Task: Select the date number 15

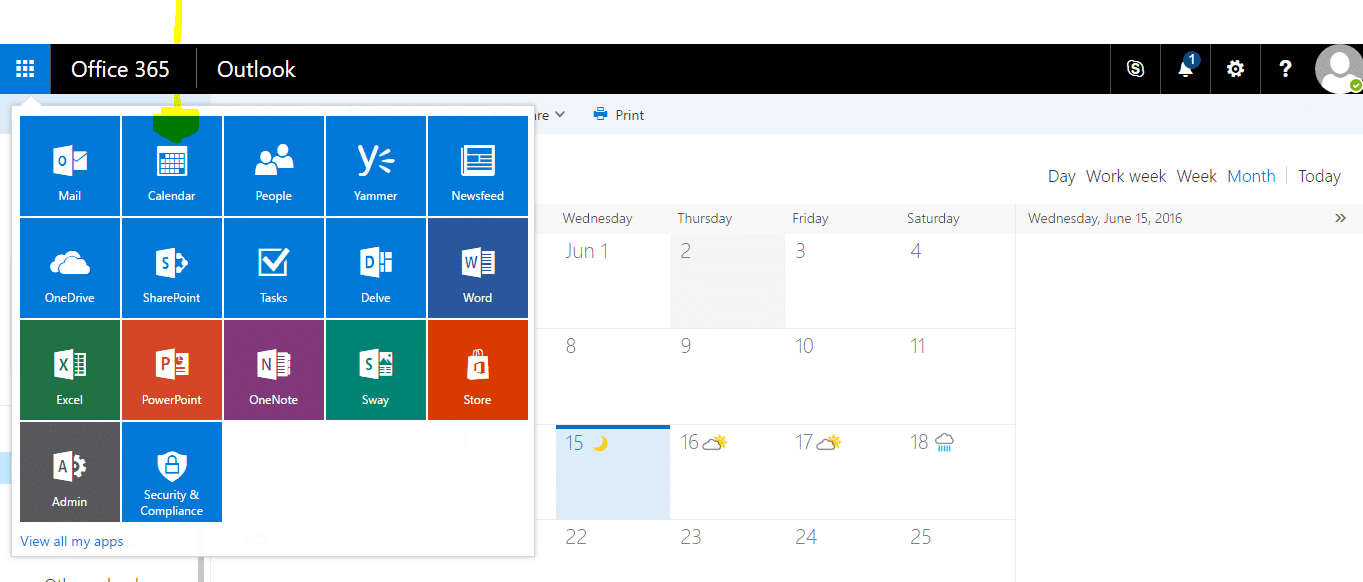Action: (x=574, y=442)
